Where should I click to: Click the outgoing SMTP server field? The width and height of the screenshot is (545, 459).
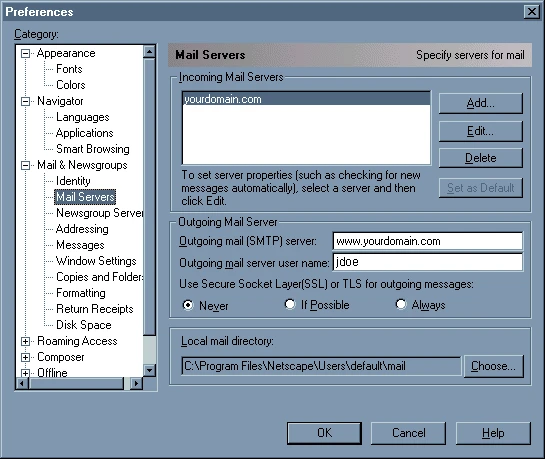click(428, 241)
